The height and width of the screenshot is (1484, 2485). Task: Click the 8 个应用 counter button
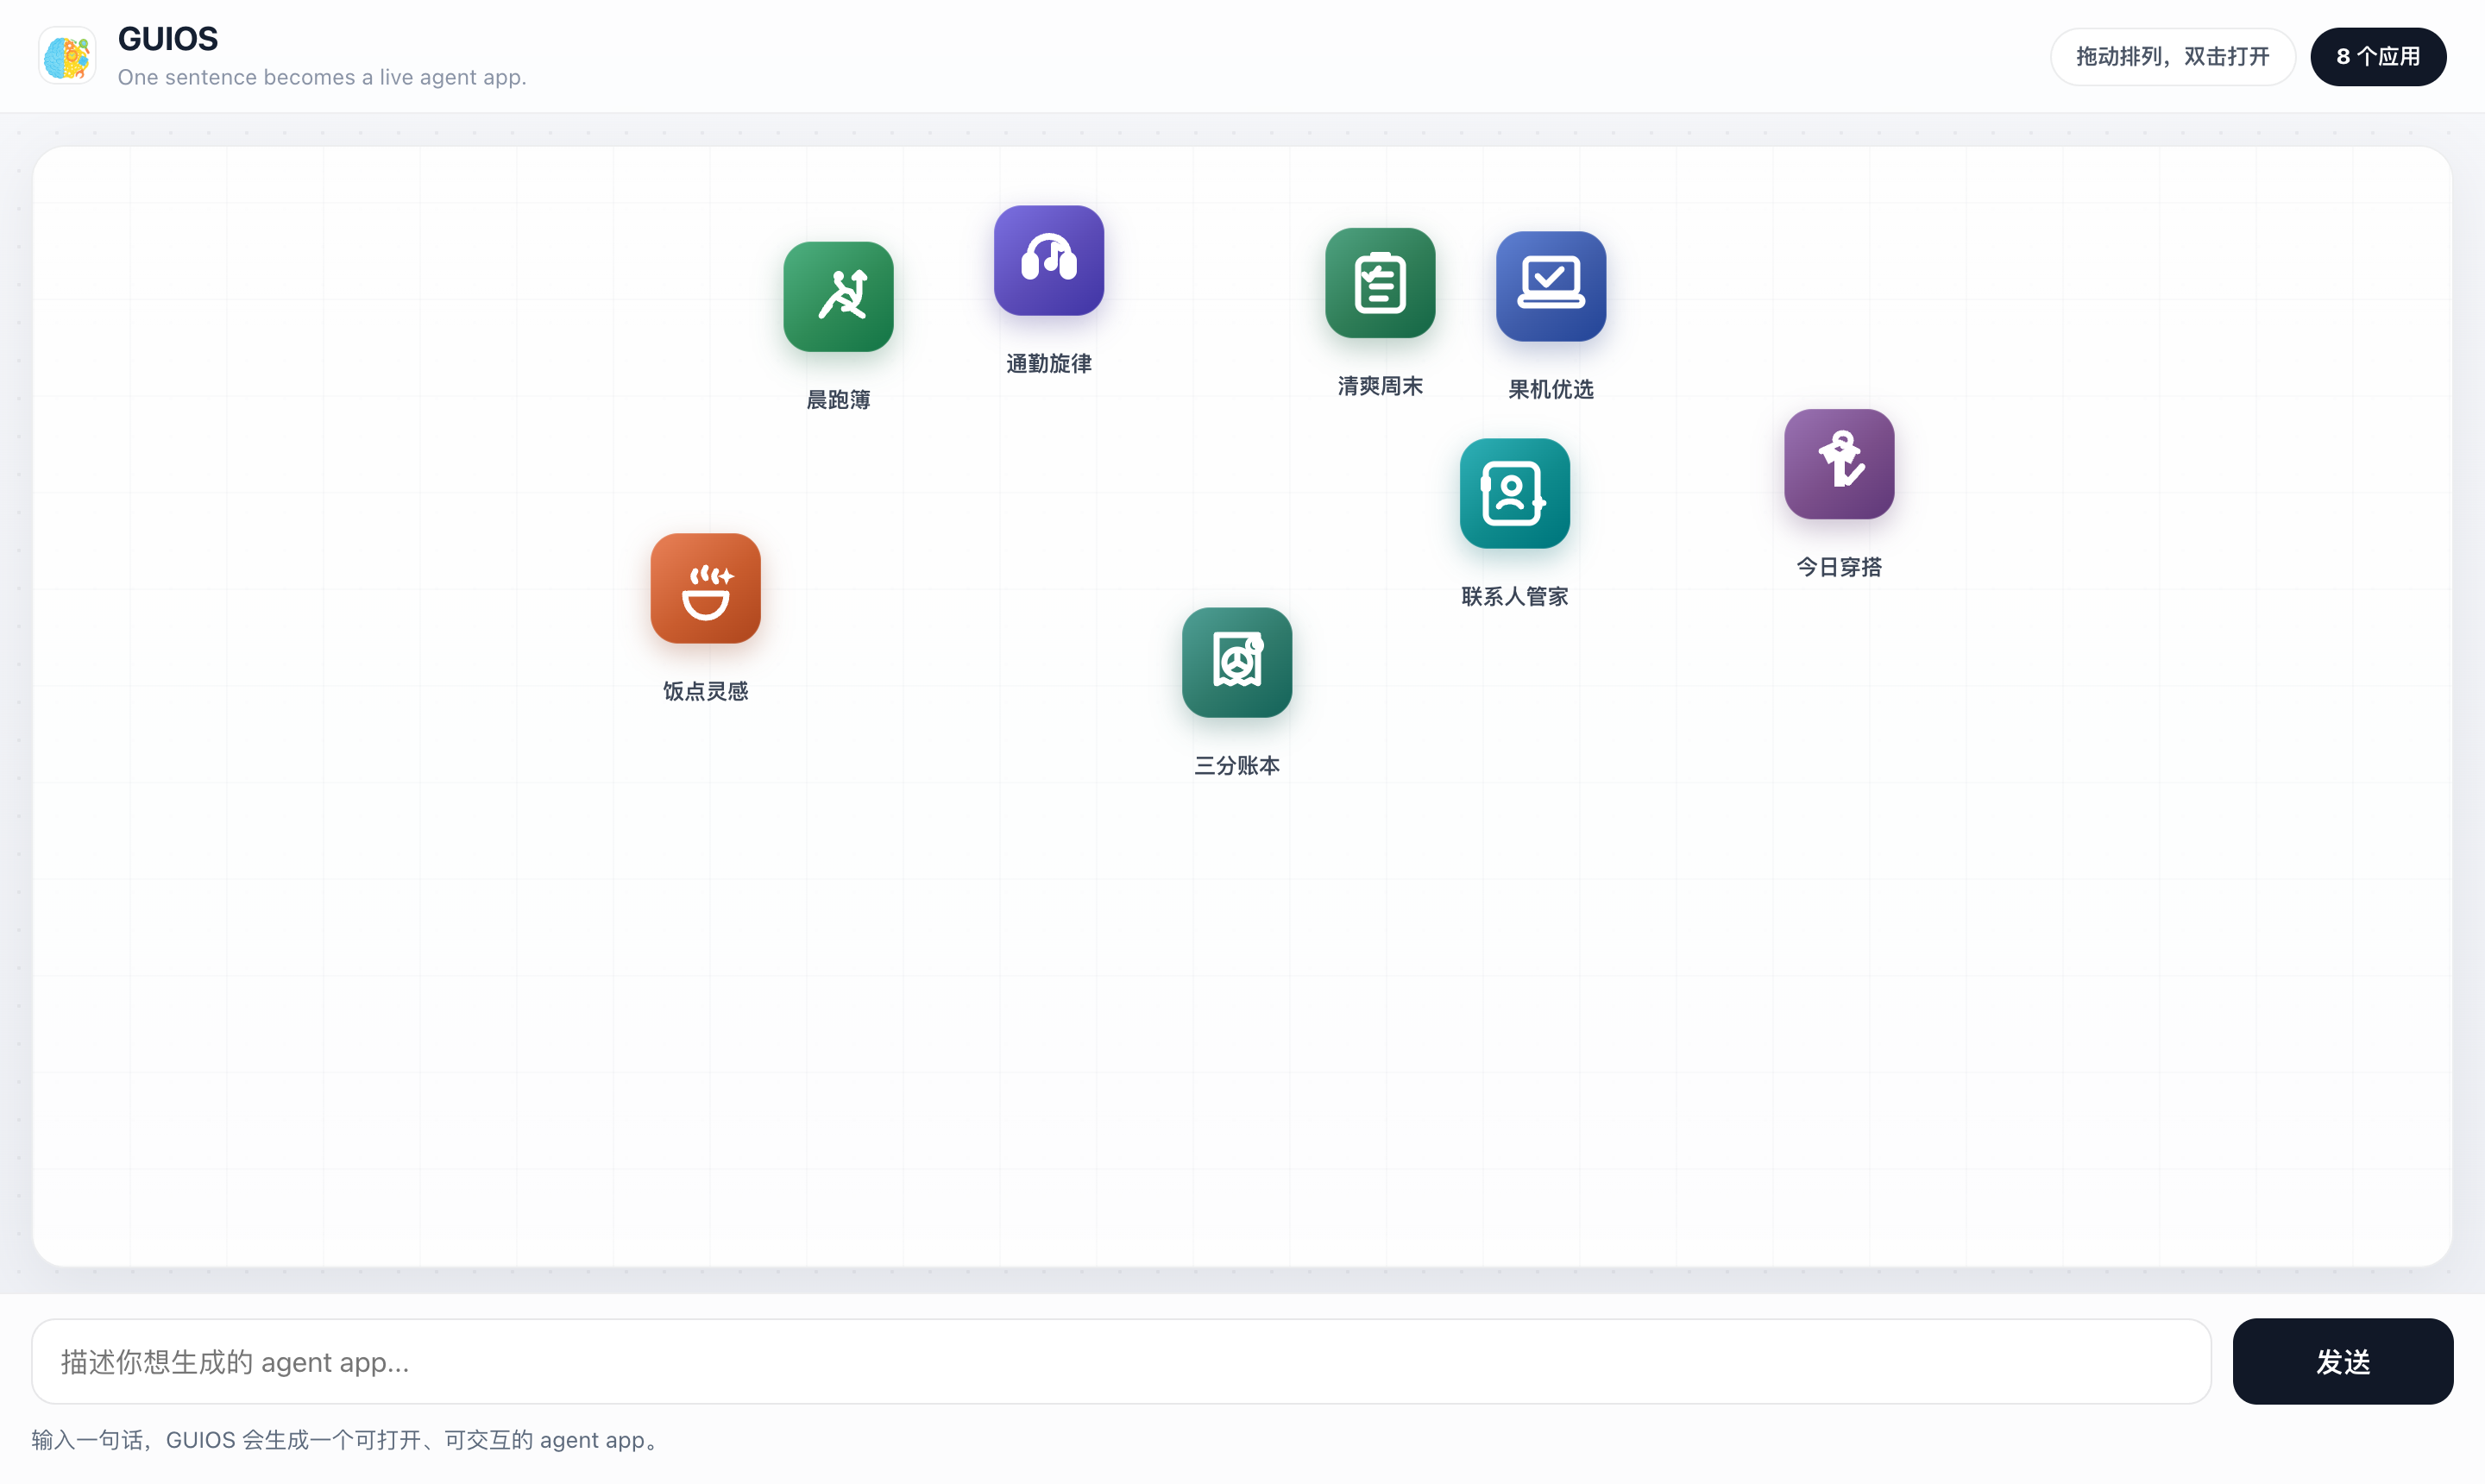tap(2378, 56)
